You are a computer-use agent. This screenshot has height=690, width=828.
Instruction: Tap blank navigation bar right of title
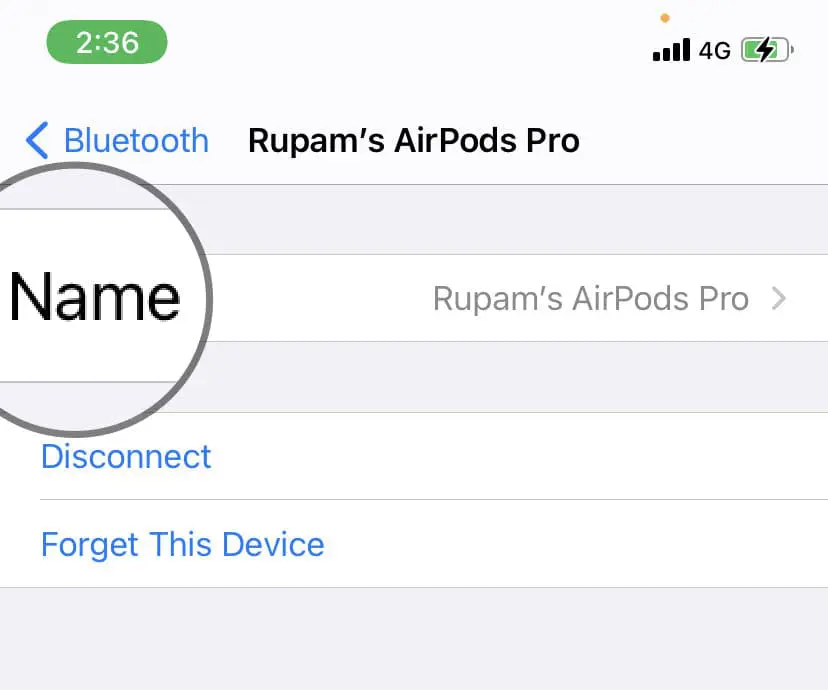pyautogui.click(x=702, y=140)
